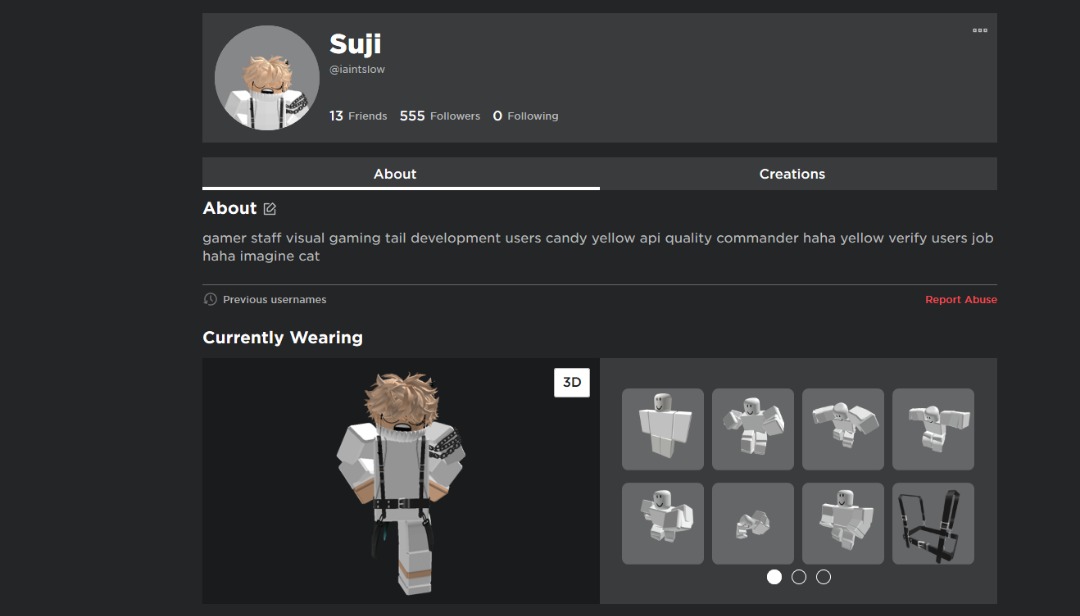Click the Report Abuse link
The width and height of the screenshot is (1080, 616).
pyautogui.click(x=961, y=299)
